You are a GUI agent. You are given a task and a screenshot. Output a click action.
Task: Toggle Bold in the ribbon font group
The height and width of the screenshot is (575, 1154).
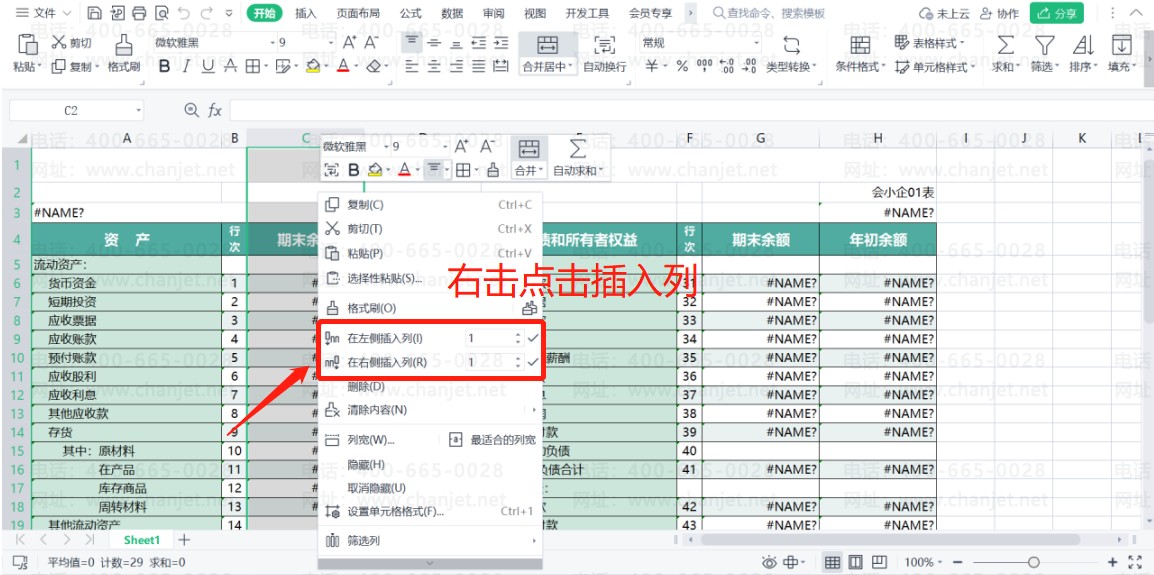(164, 67)
